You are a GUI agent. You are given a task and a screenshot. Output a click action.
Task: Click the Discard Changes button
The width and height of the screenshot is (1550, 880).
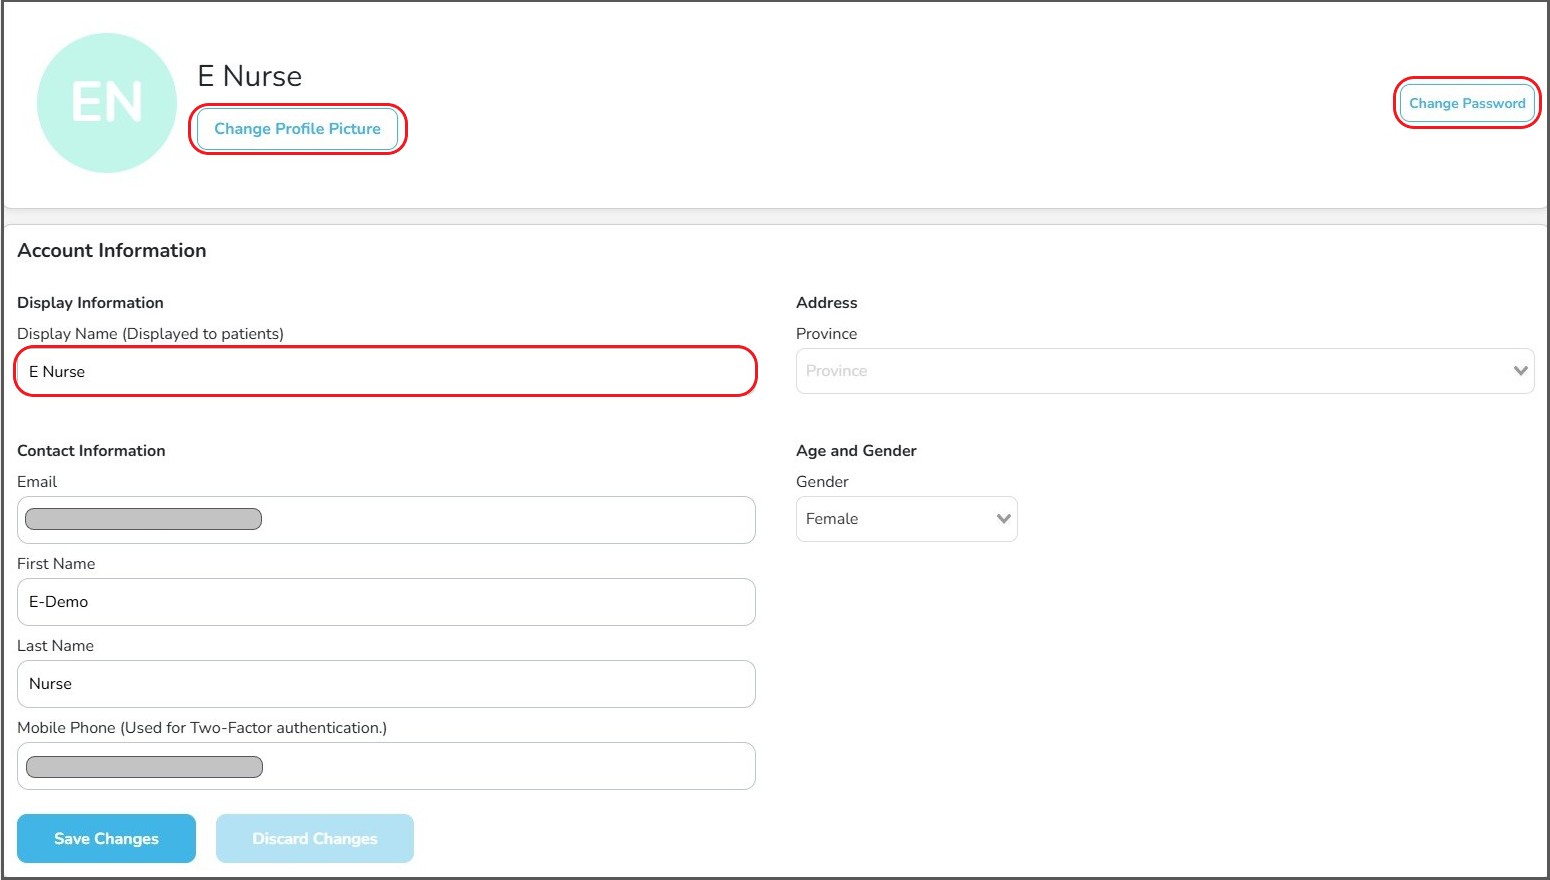[x=314, y=838]
